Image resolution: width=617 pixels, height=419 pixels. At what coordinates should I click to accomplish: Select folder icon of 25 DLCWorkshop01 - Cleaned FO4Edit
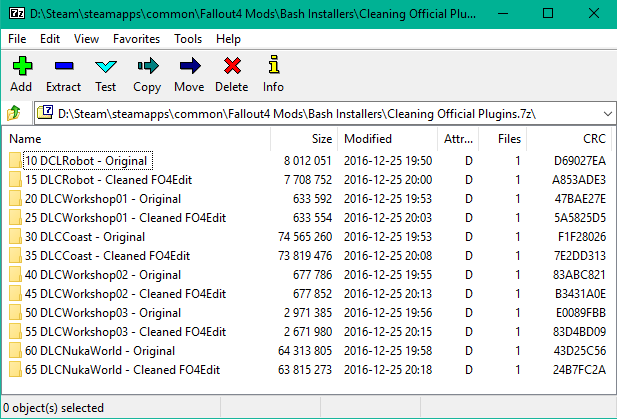point(15,218)
